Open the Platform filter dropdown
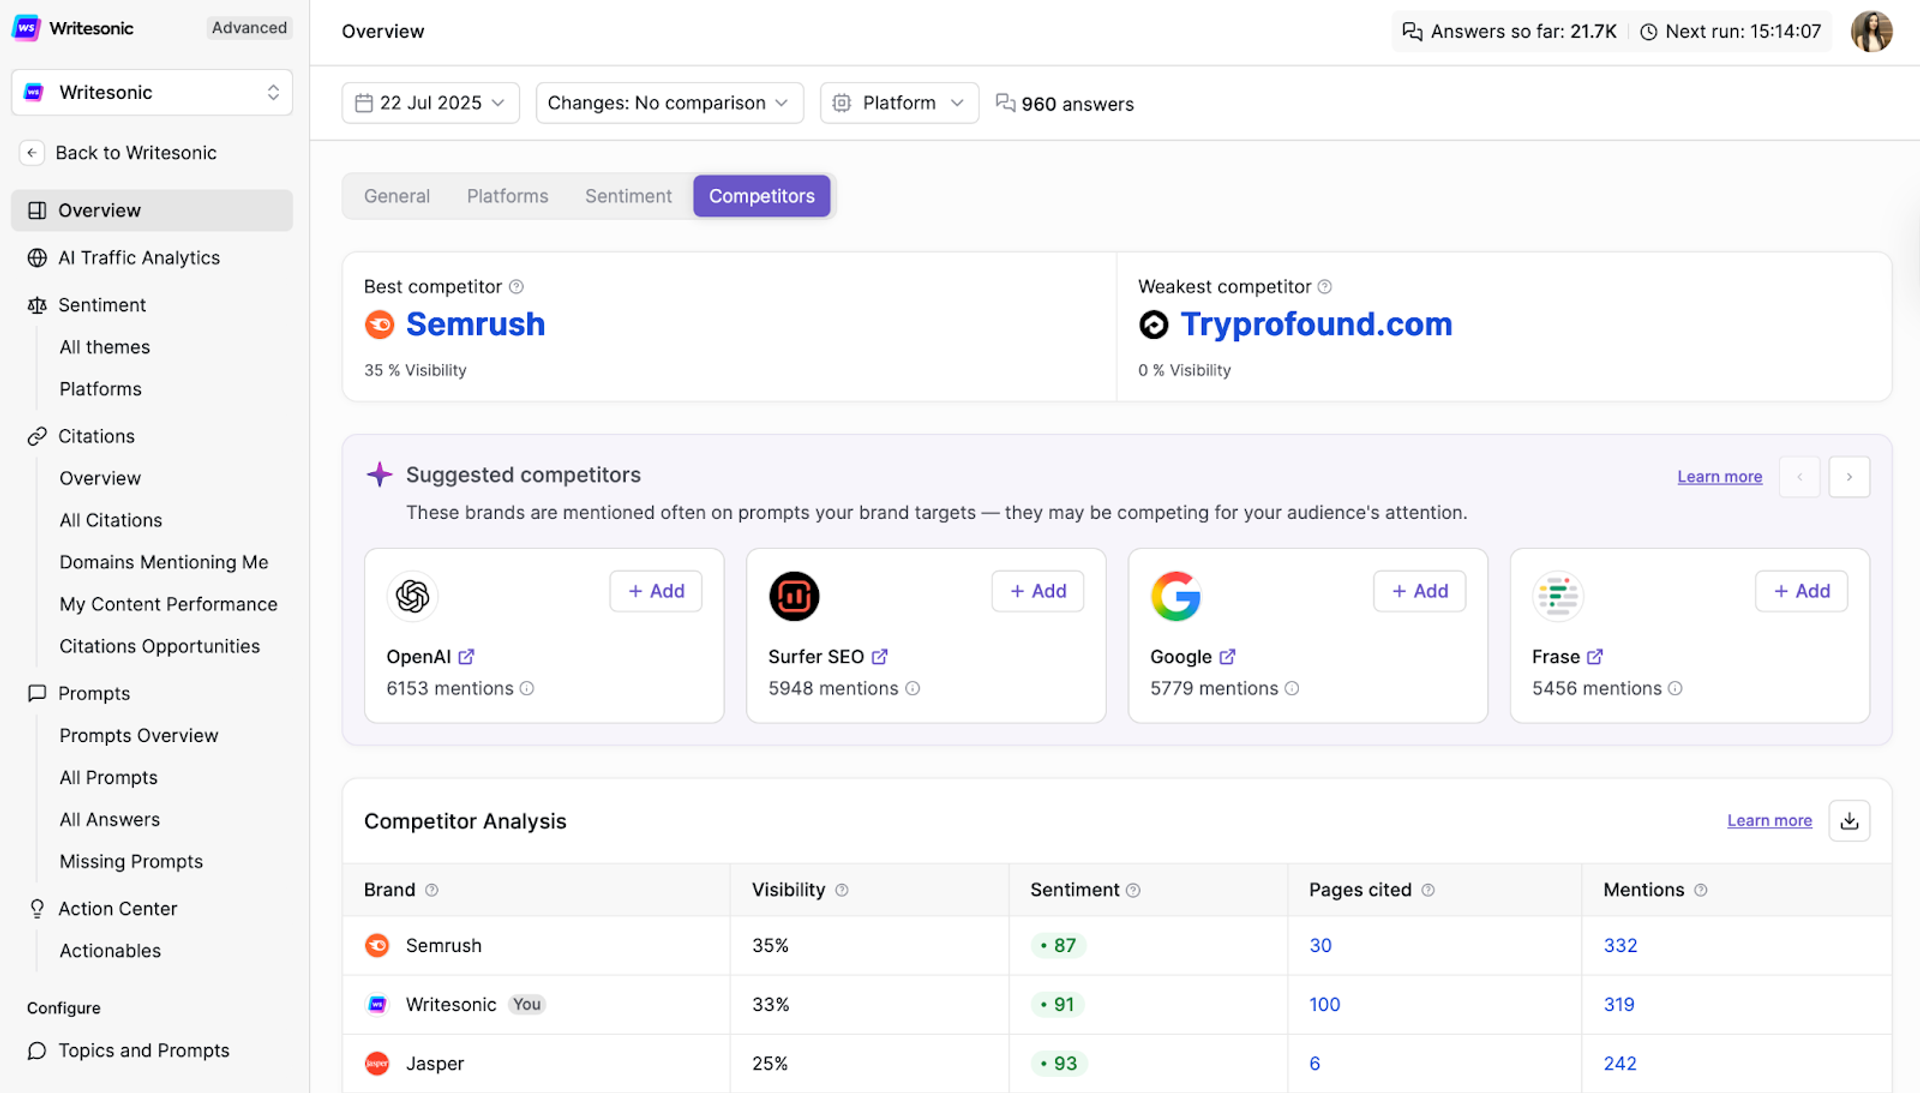This screenshot has width=1920, height=1093. pos(899,103)
